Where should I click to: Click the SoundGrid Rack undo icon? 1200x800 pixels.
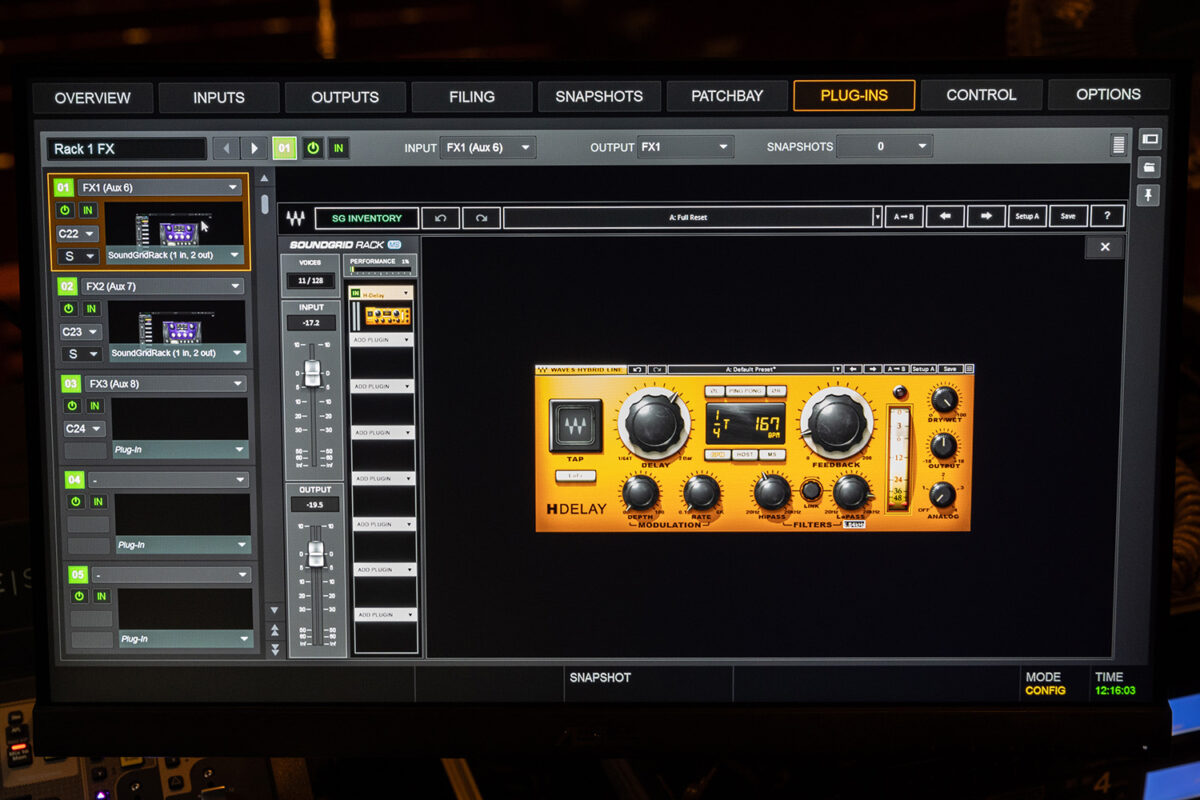click(x=441, y=217)
